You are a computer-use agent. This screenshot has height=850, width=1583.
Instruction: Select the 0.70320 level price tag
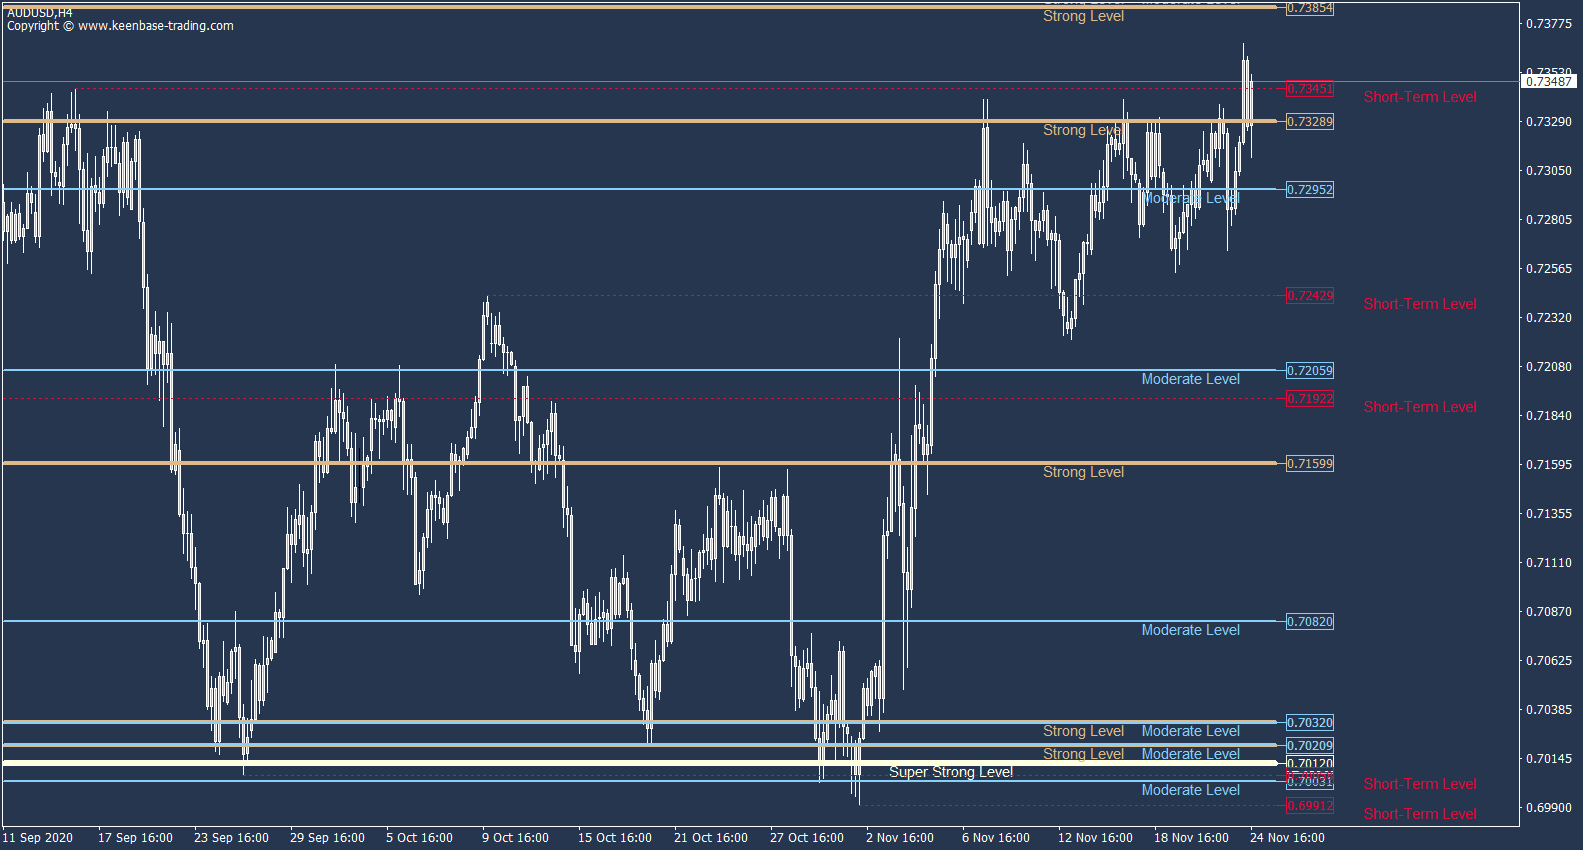(1309, 723)
